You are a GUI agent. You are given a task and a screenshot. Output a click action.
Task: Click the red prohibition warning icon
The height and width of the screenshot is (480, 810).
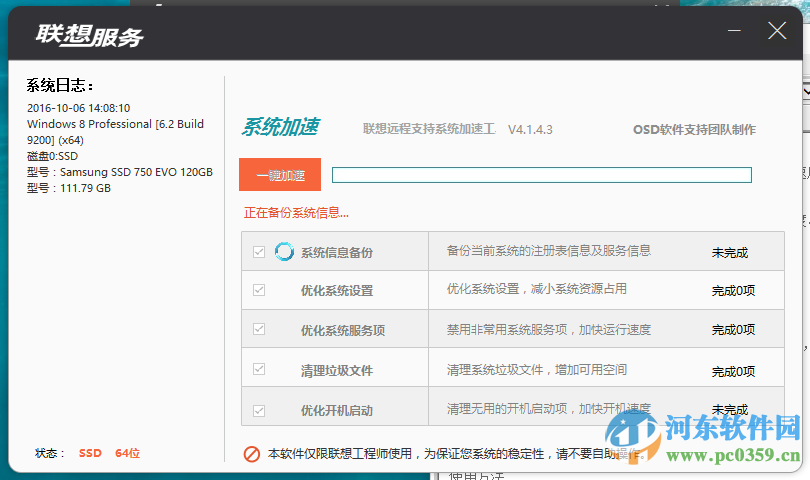pos(252,454)
